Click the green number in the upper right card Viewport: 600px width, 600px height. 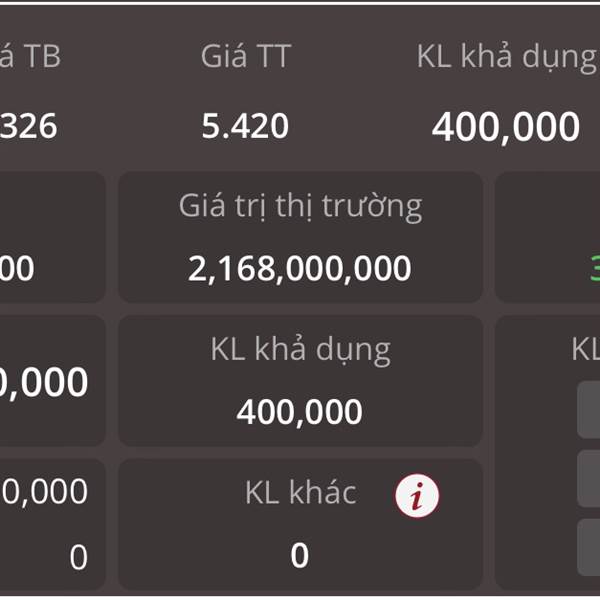pos(595,268)
